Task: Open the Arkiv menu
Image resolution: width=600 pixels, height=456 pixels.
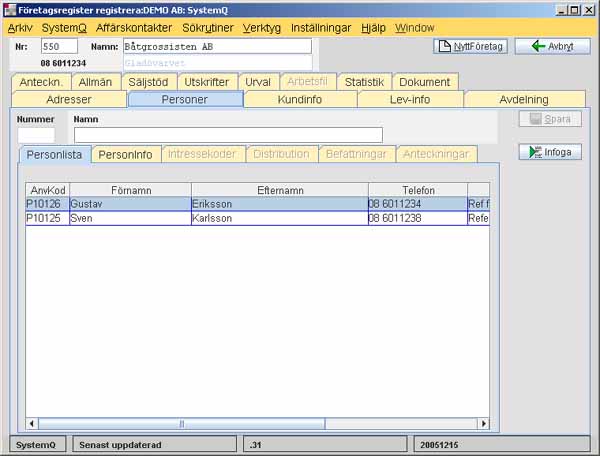Action: pos(20,28)
